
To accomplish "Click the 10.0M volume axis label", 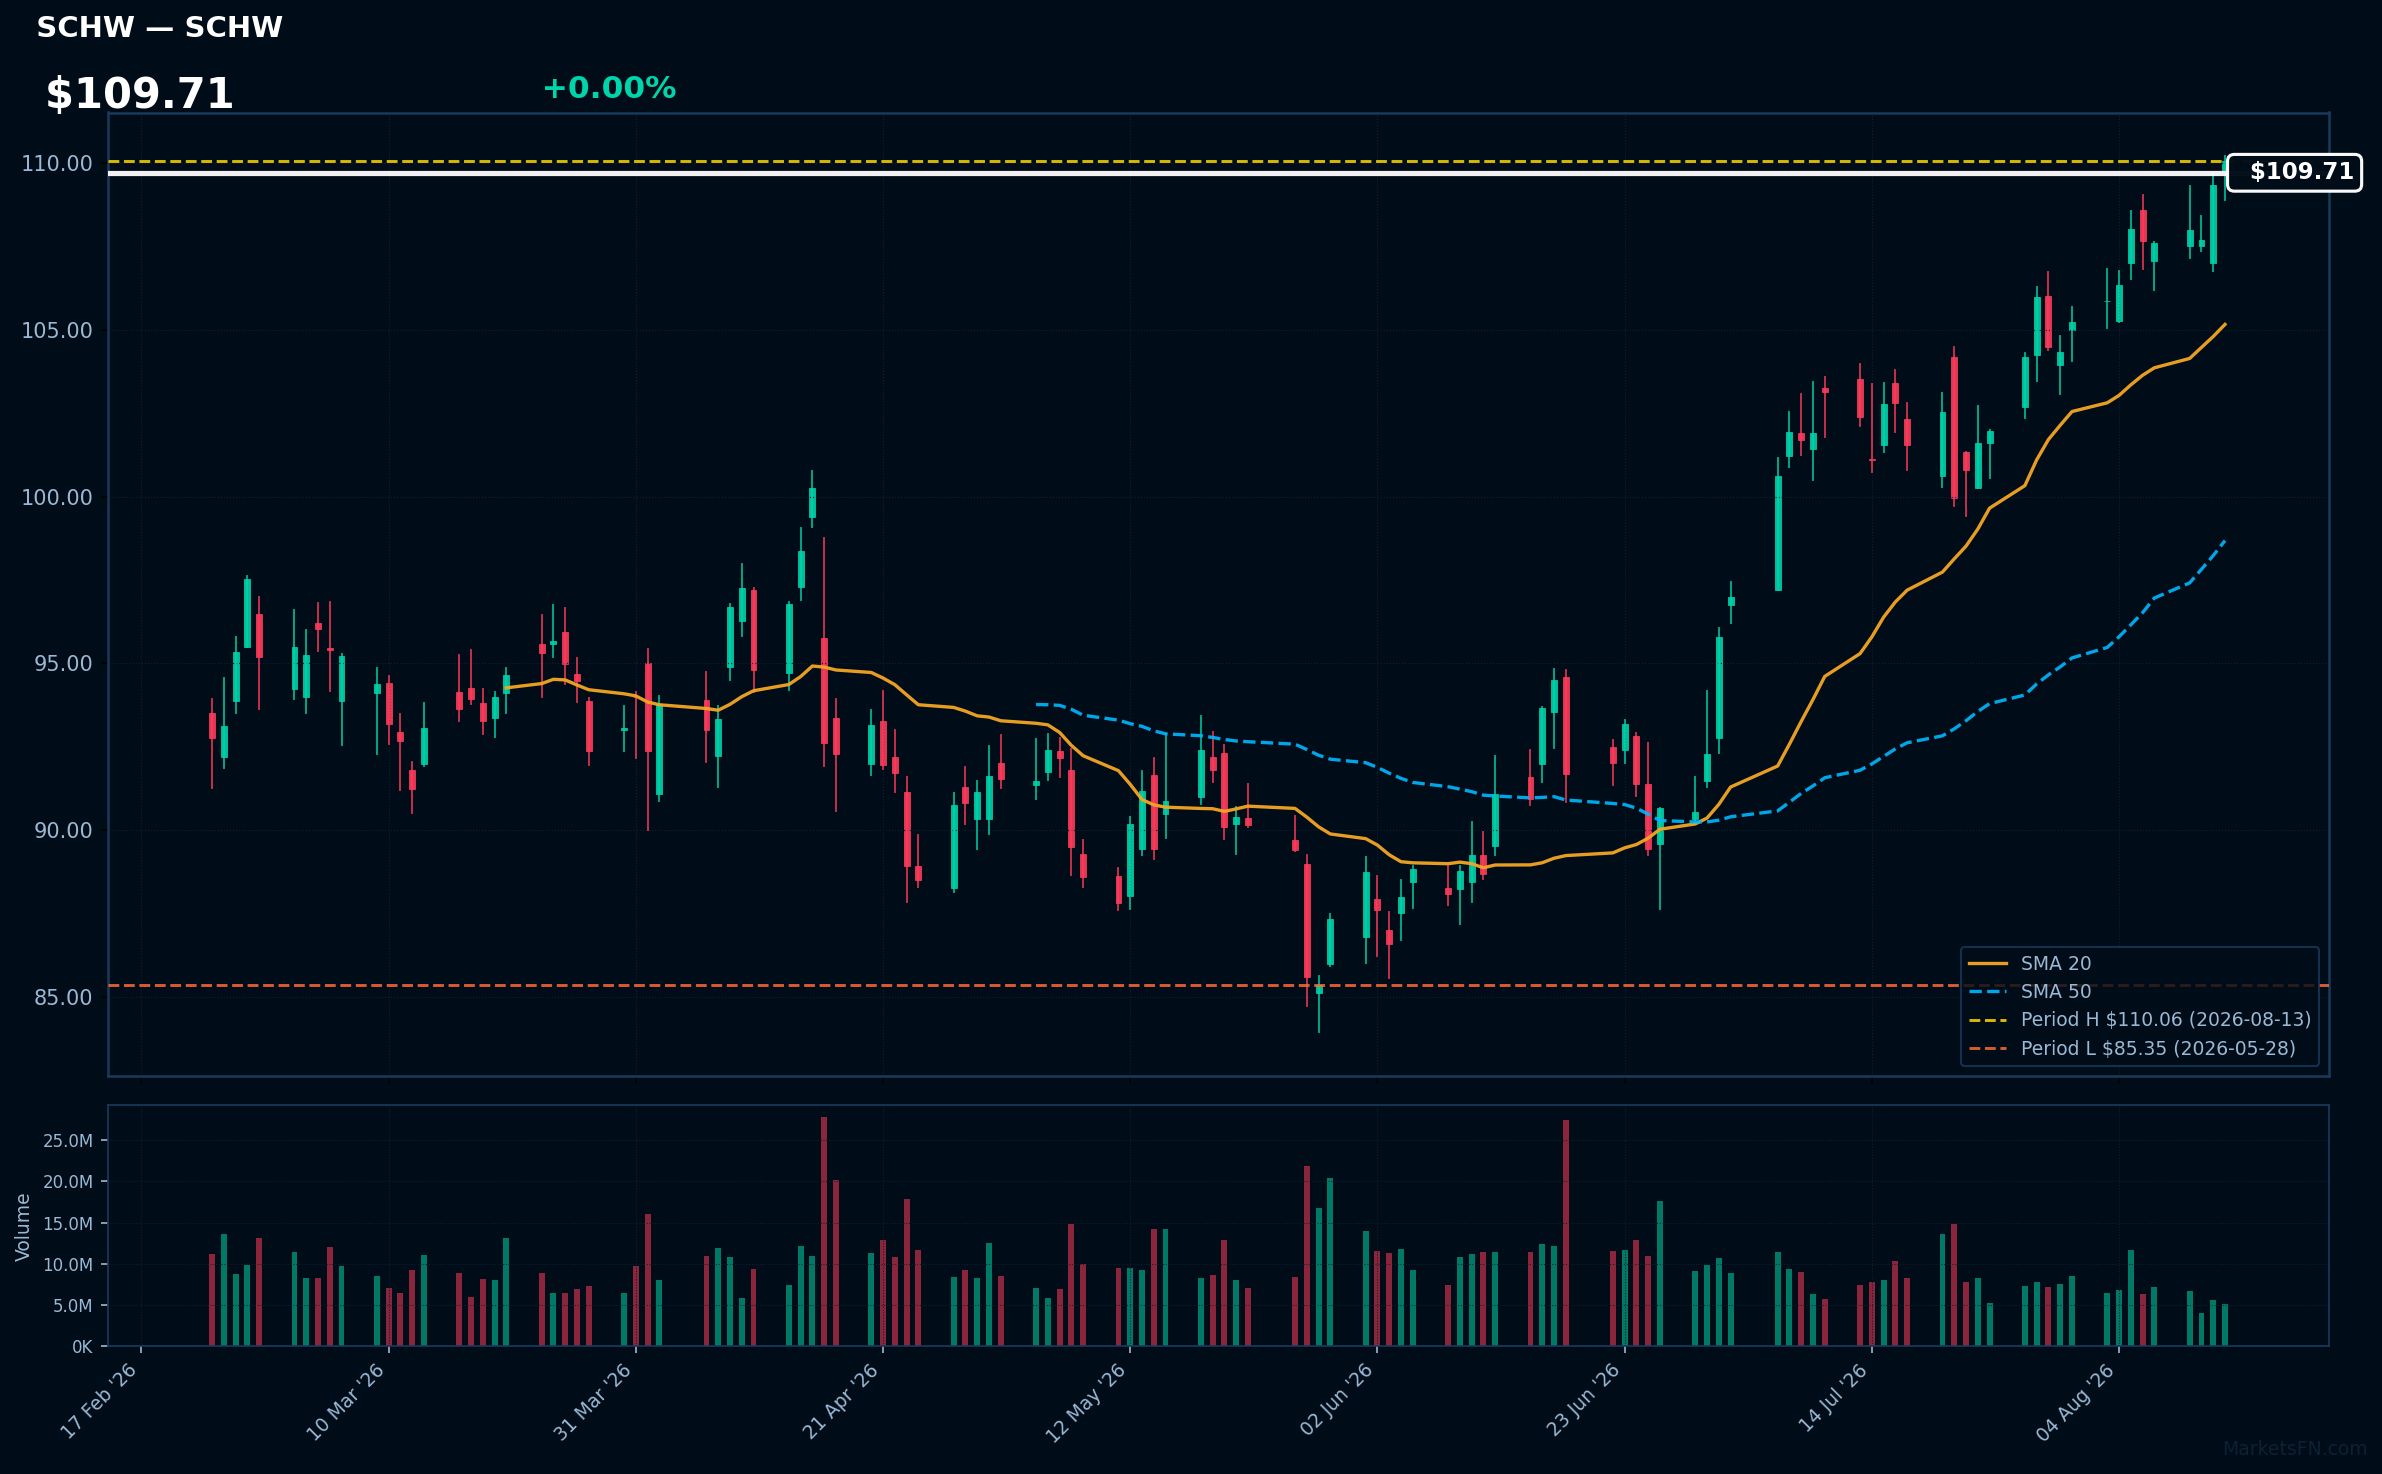I will [x=68, y=1265].
